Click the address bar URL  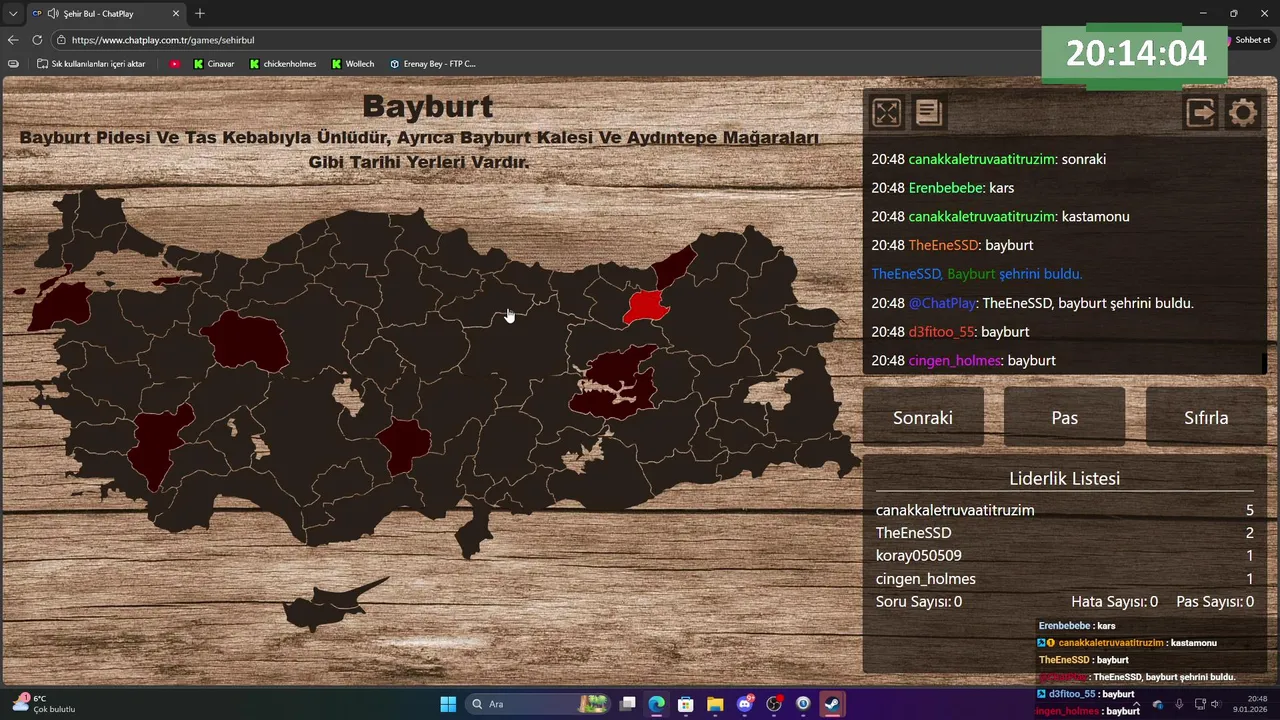coord(163,40)
